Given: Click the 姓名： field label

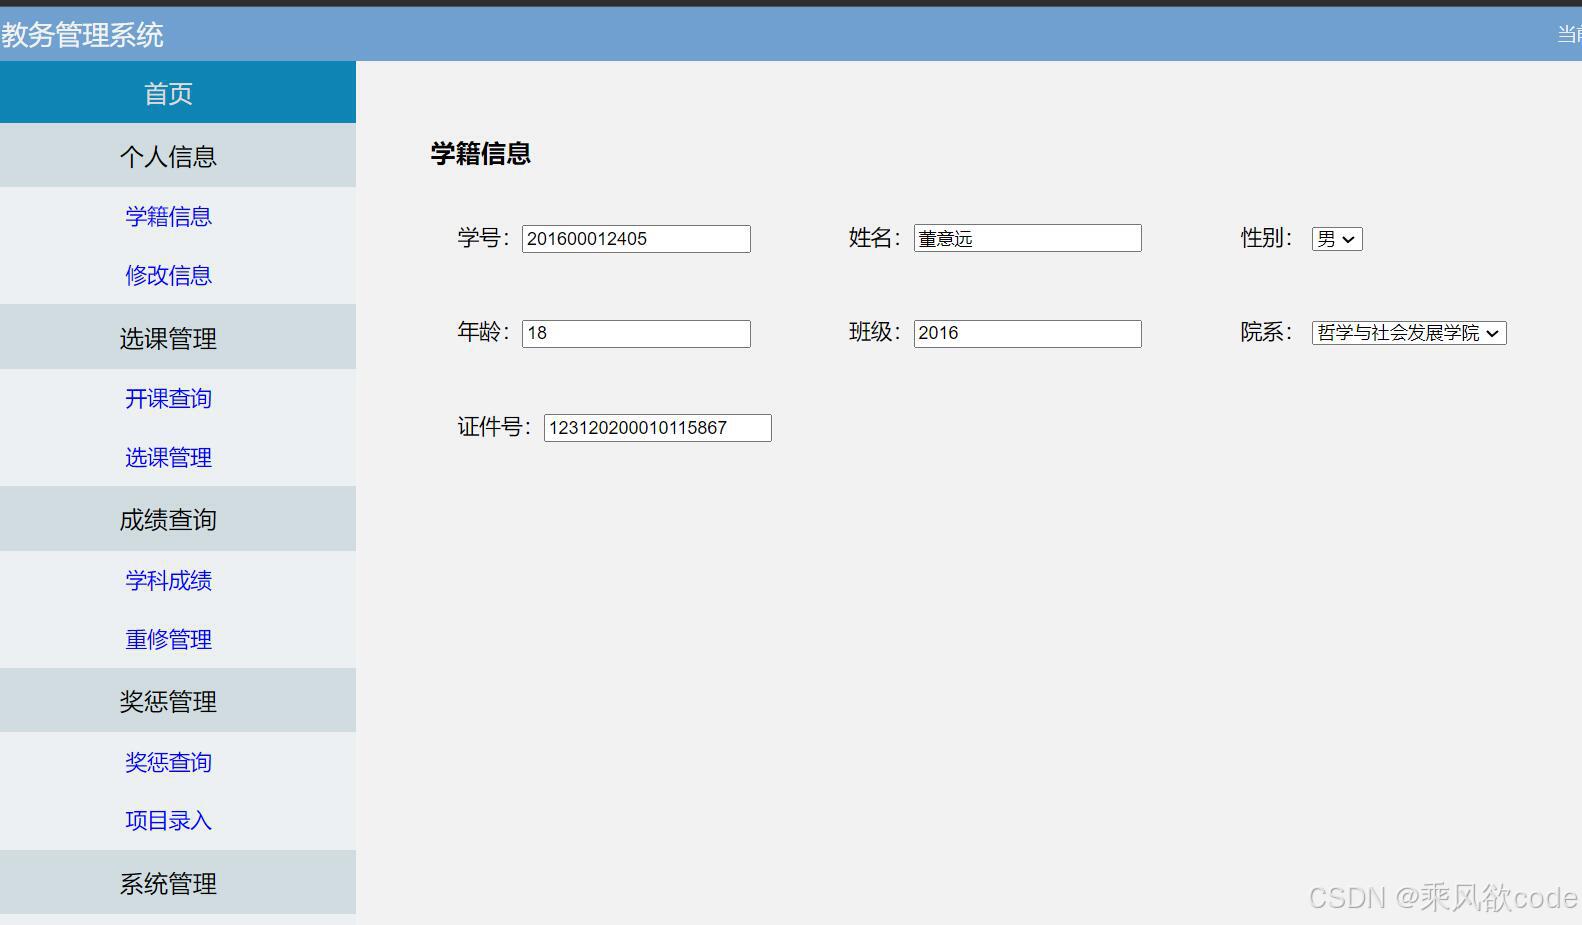Looking at the screenshot, I should point(876,238).
